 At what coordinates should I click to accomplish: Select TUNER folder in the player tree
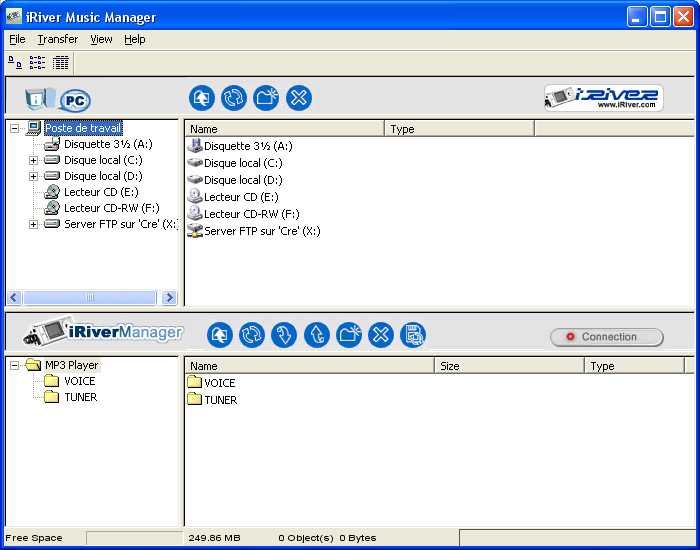click(80, 397)
